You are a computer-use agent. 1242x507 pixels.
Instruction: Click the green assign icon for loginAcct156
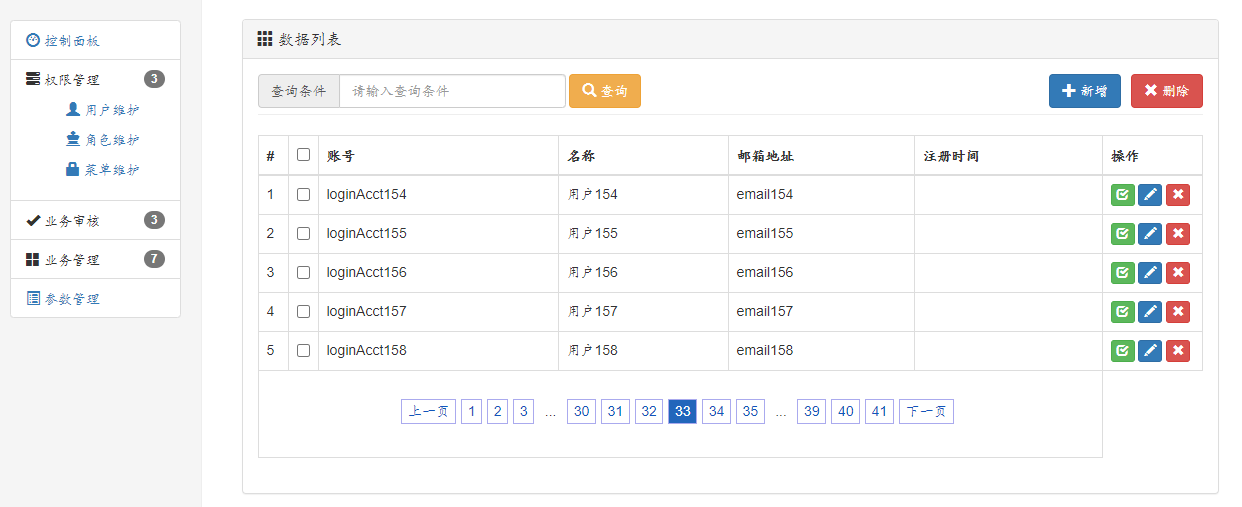point(1122,272)
